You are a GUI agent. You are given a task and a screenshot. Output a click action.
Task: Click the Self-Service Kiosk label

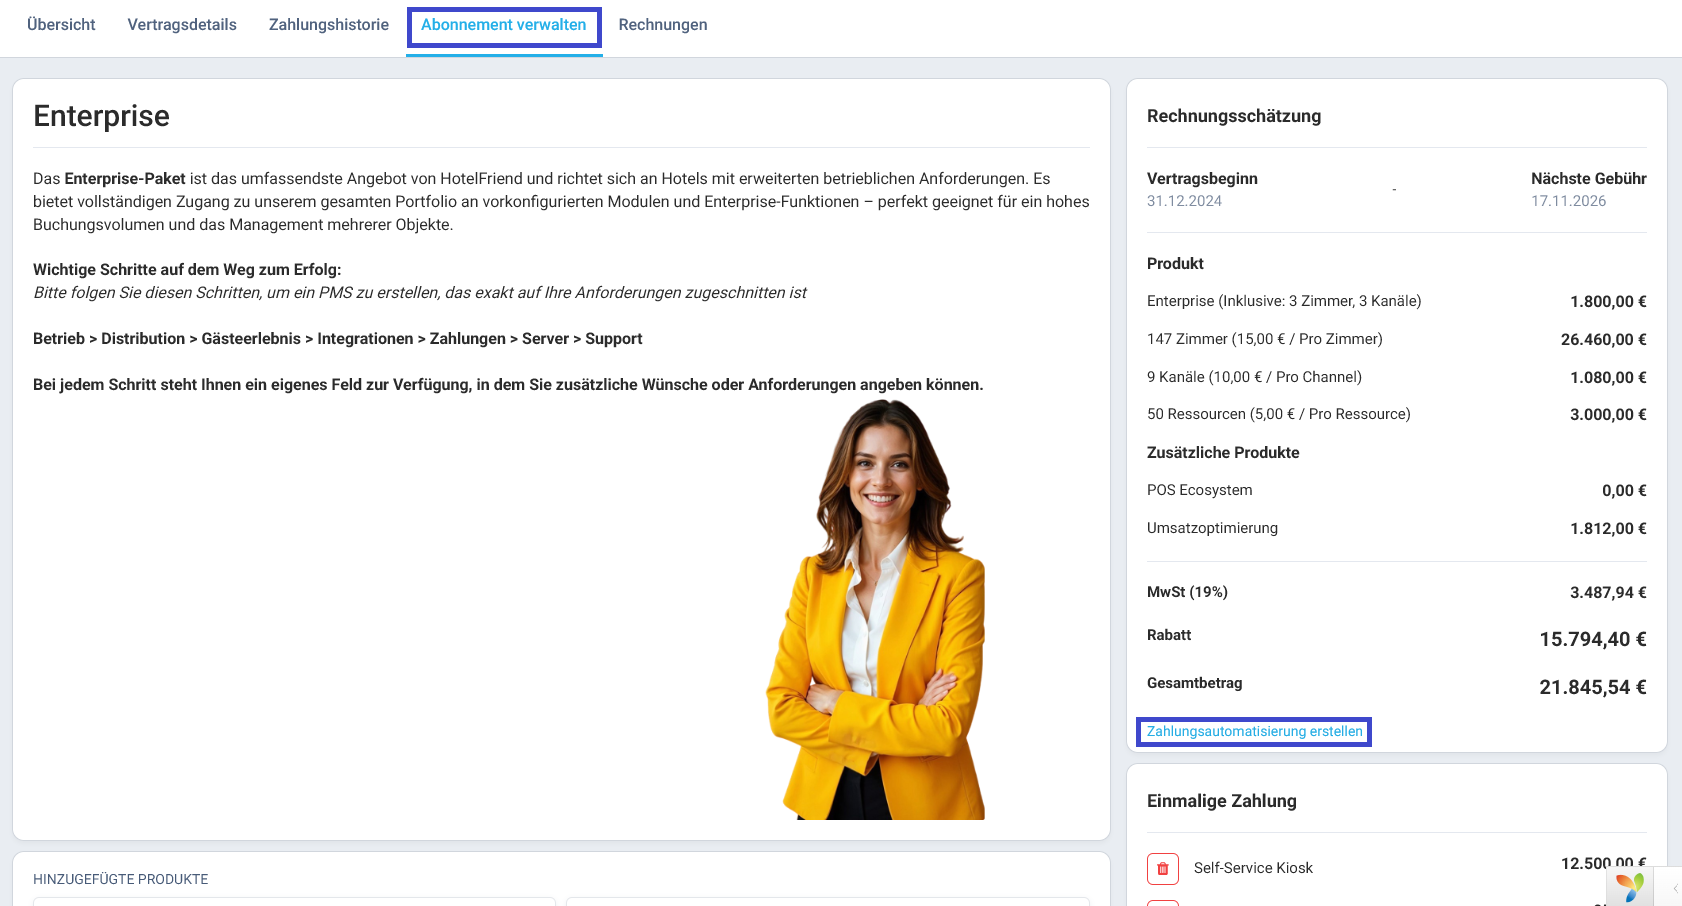click(x=1253, y=868)
